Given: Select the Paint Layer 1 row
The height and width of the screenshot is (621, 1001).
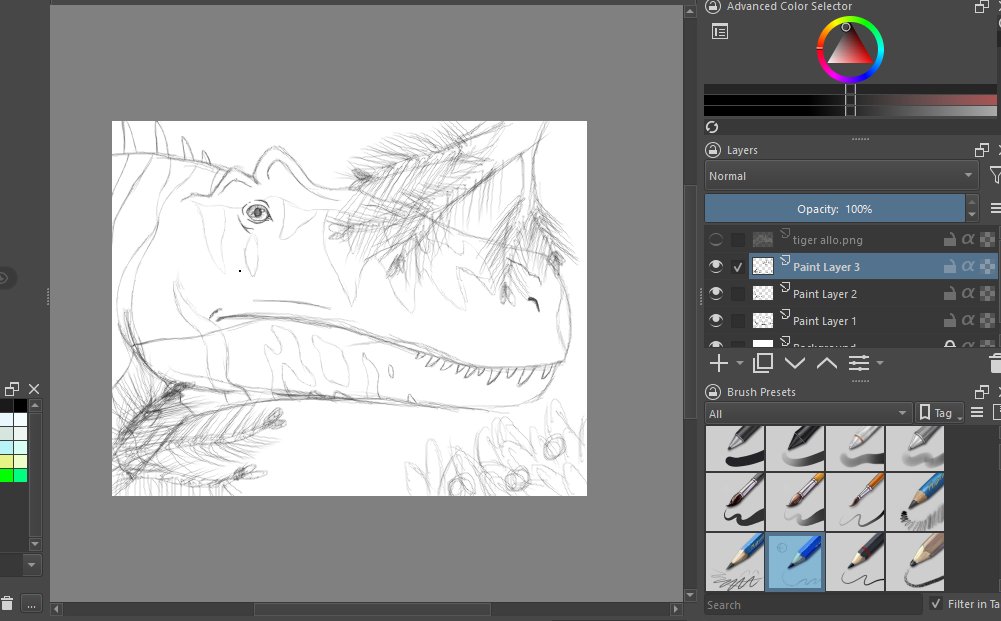Looking at the screenshot, I should 872,320.
